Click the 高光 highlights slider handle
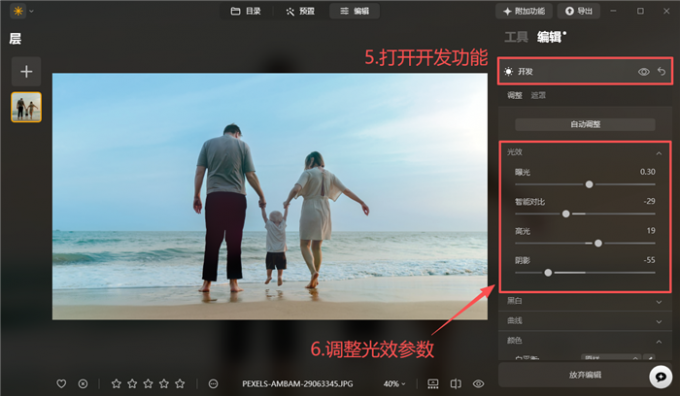This screenshot has width=680, height=396. coord(598,243)
